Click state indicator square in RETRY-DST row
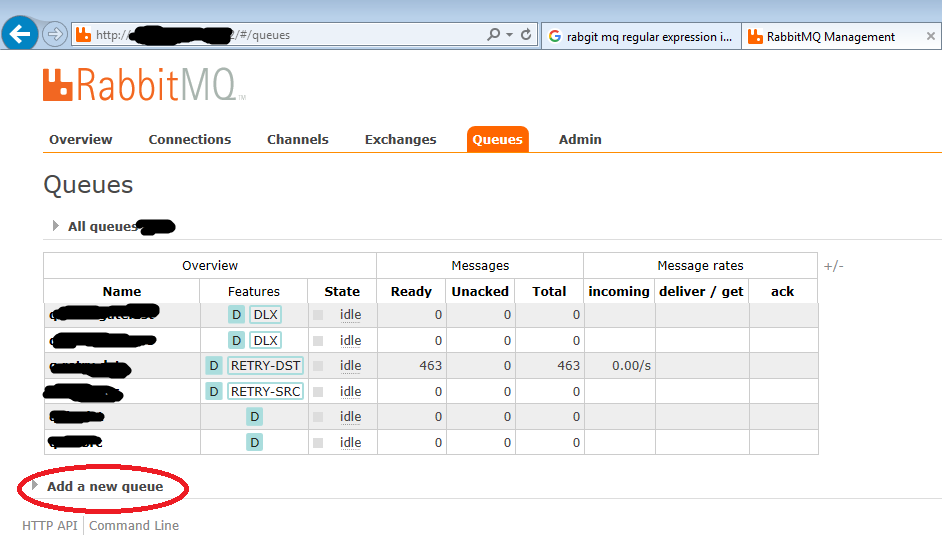Viewport: 942px width, 535px height. [x=318, y=366]
